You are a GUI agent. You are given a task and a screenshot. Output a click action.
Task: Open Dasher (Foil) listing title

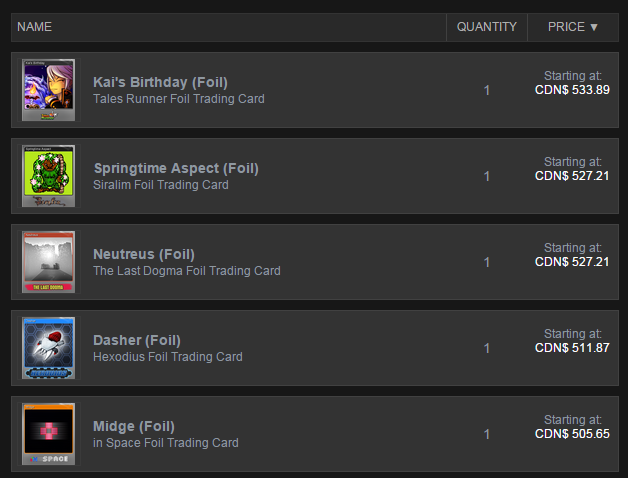coord(137,340)
